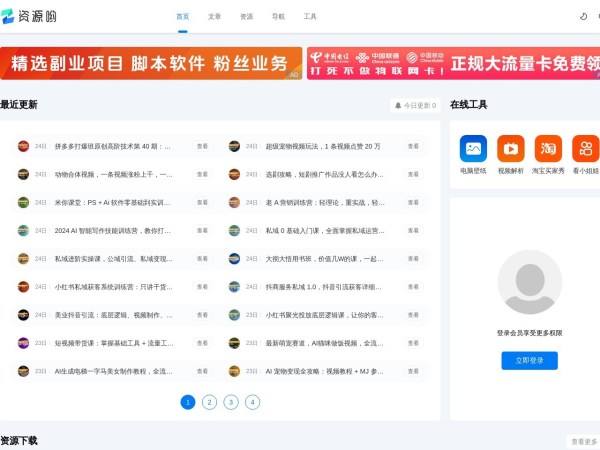Go to page 2 of recent updates
This screenshot has width=600, height=450.
tap(209, 402)
